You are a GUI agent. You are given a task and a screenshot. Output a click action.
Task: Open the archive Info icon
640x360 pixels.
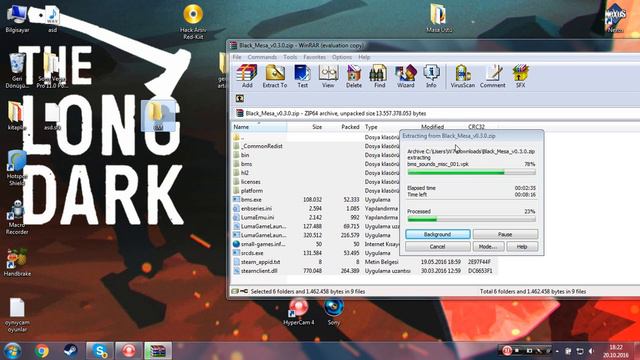431,76
